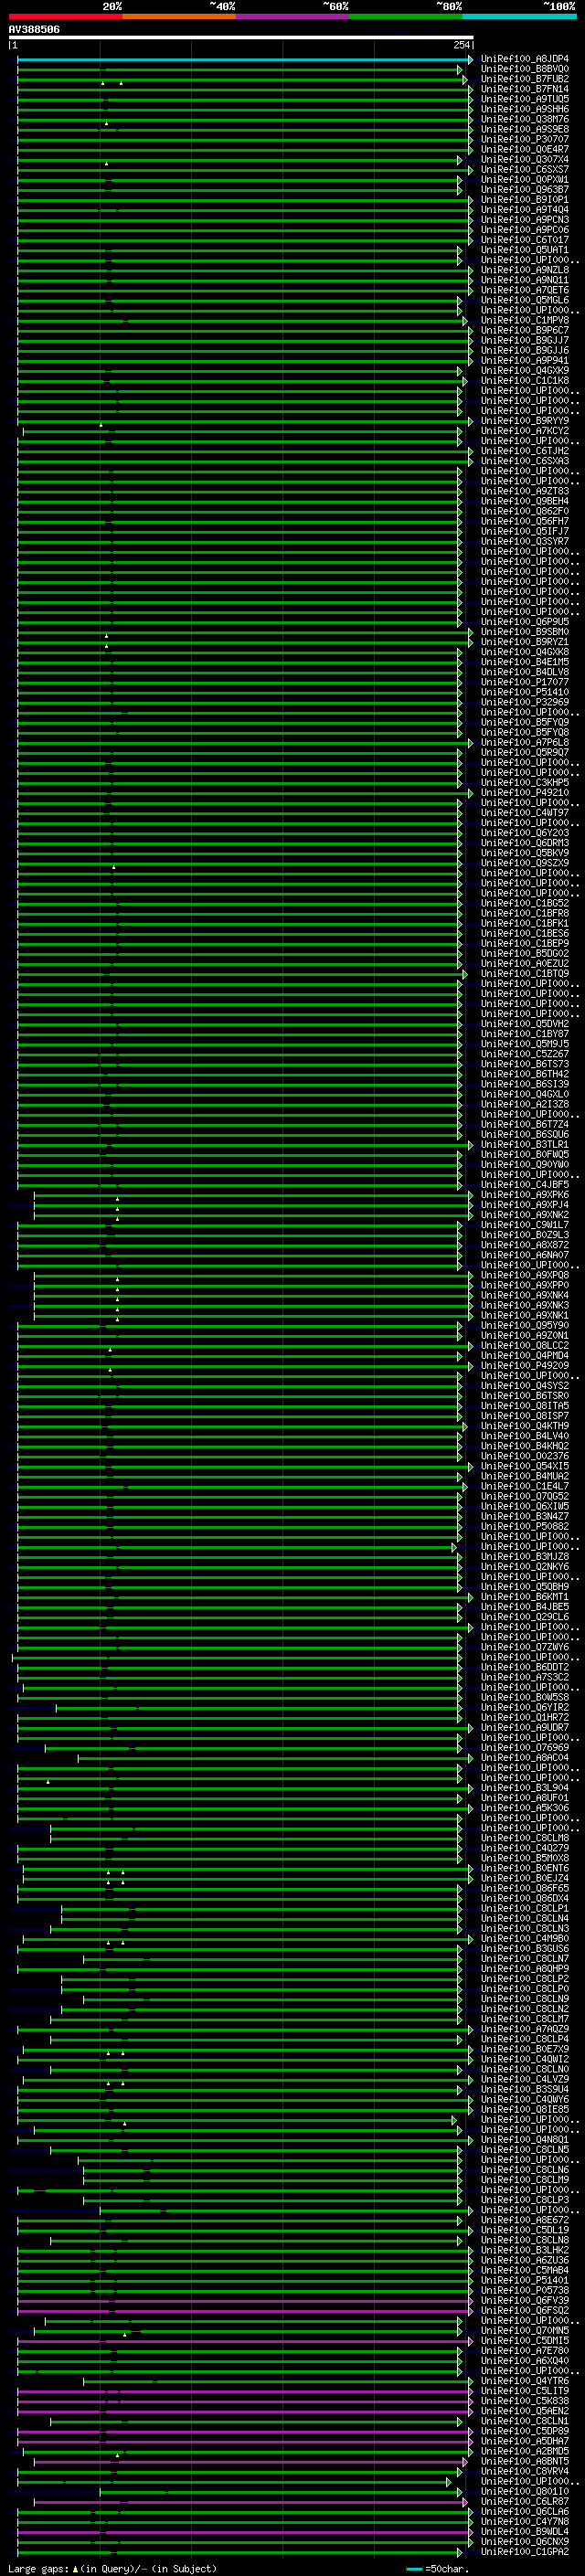
Task: Click the UniRef100_C1C1K8 label
Action: click(525, 381)
